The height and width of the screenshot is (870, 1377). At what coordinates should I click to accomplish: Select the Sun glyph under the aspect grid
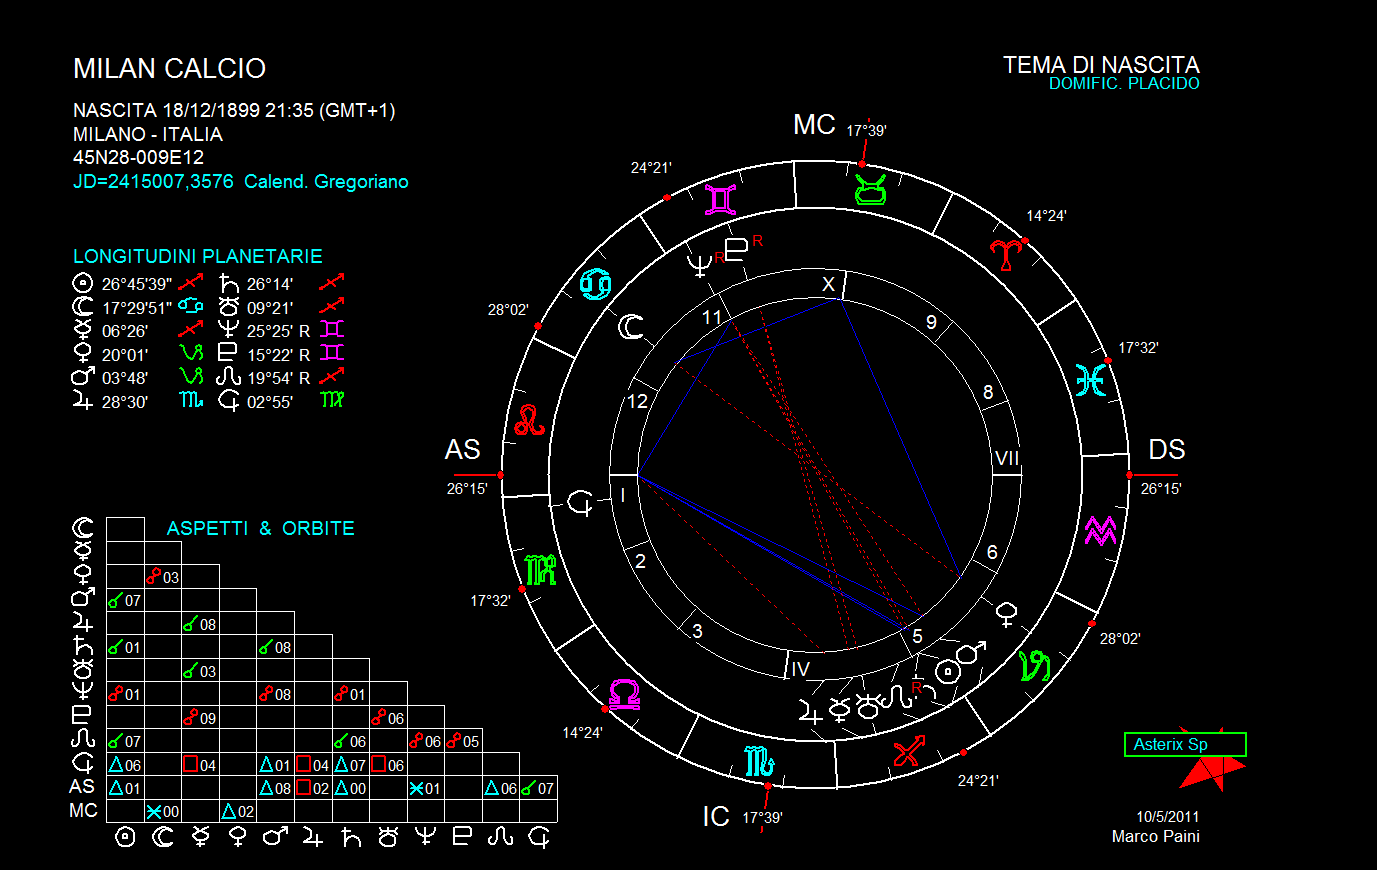[125, 837]
